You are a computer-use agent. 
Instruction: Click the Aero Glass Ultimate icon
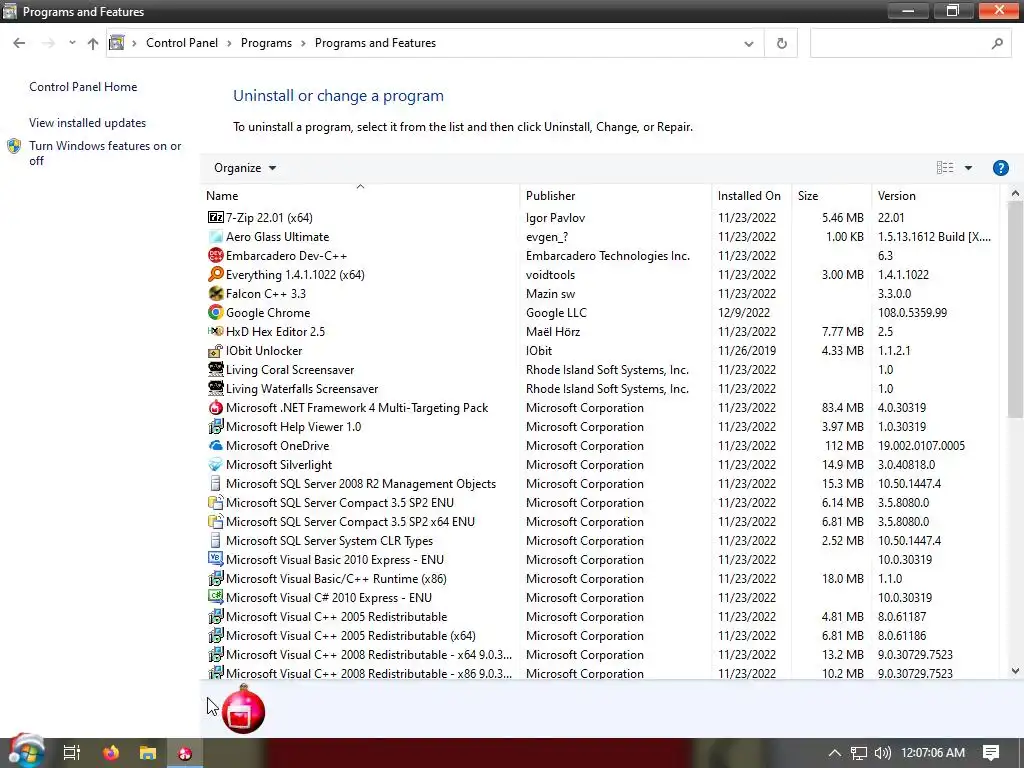coord(216,236)
